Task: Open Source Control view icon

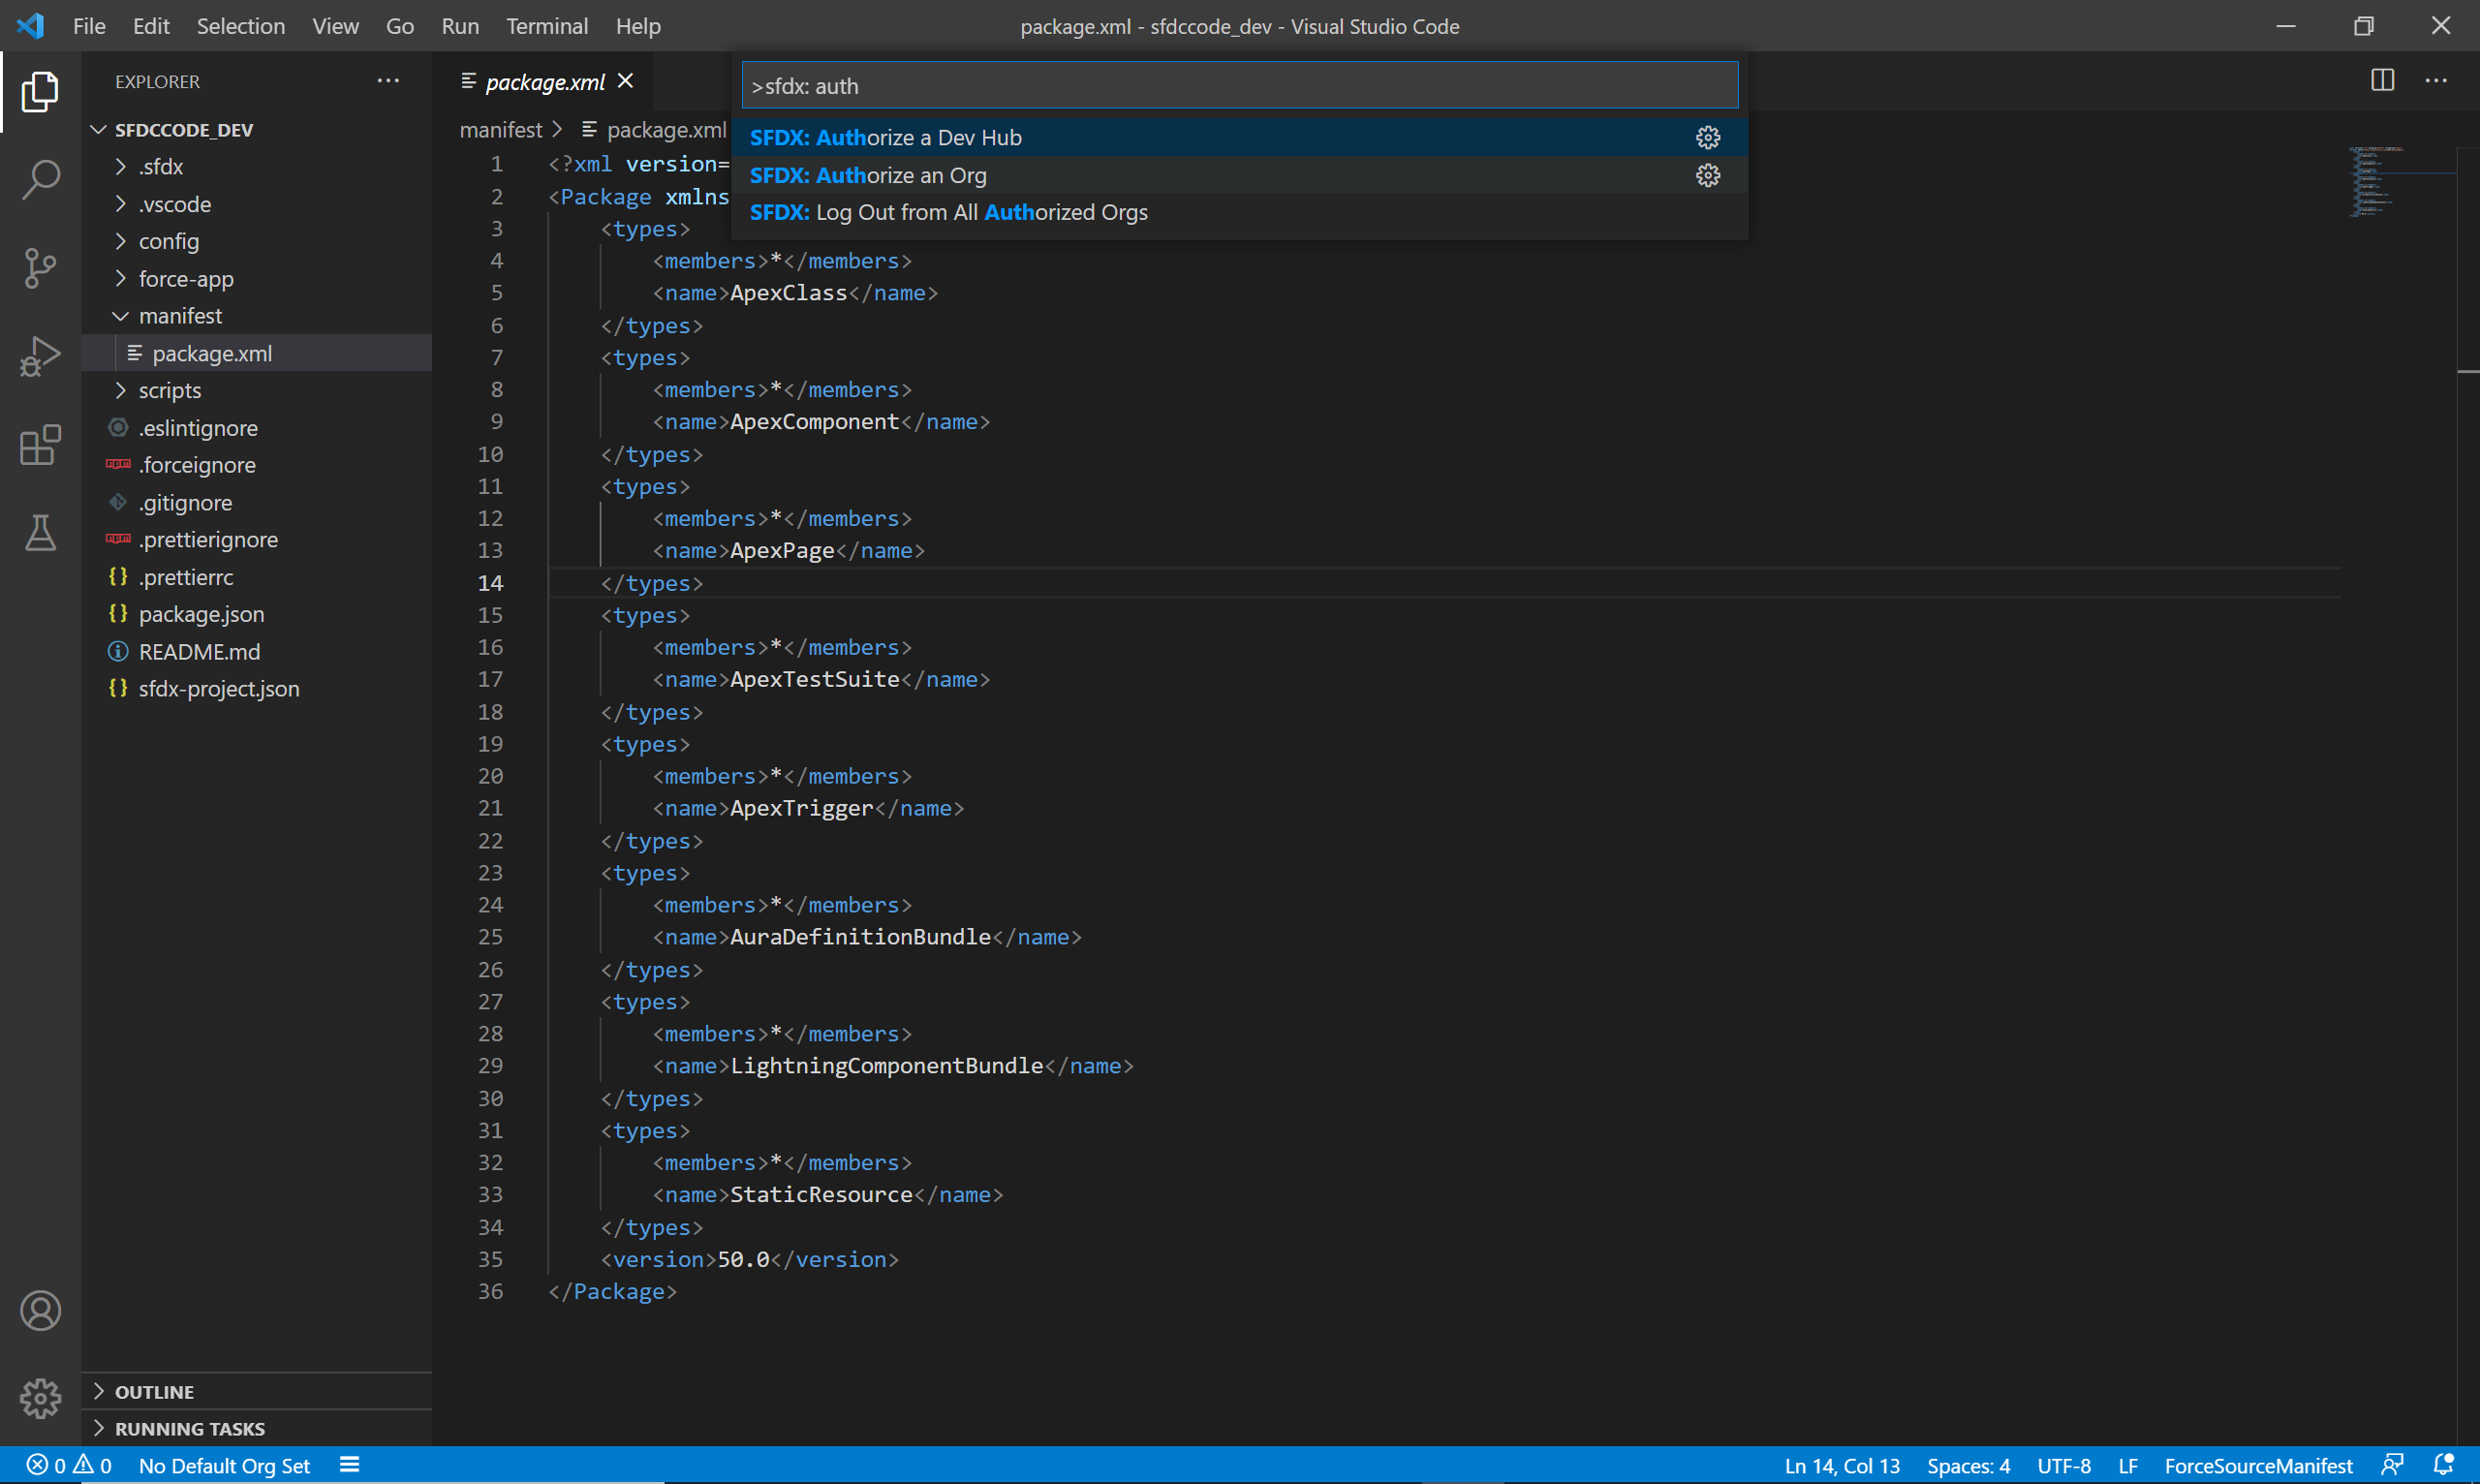Action: [40, 268]
